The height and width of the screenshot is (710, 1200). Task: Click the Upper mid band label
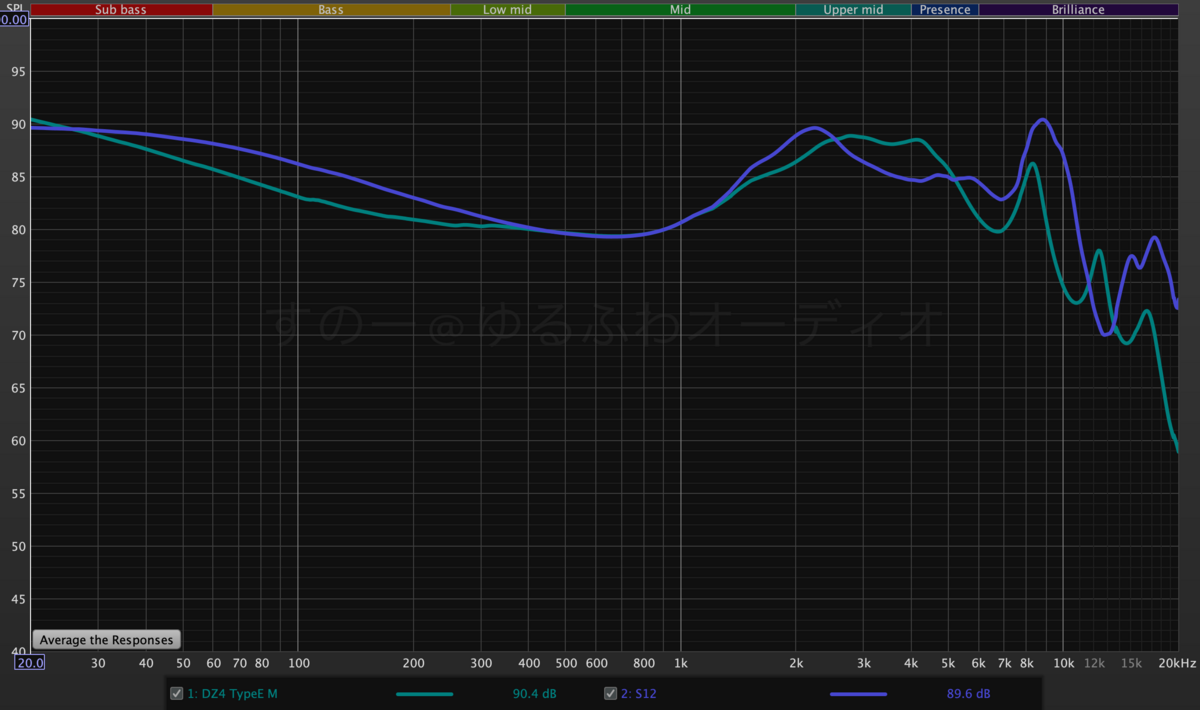click(x=853, y=10)
